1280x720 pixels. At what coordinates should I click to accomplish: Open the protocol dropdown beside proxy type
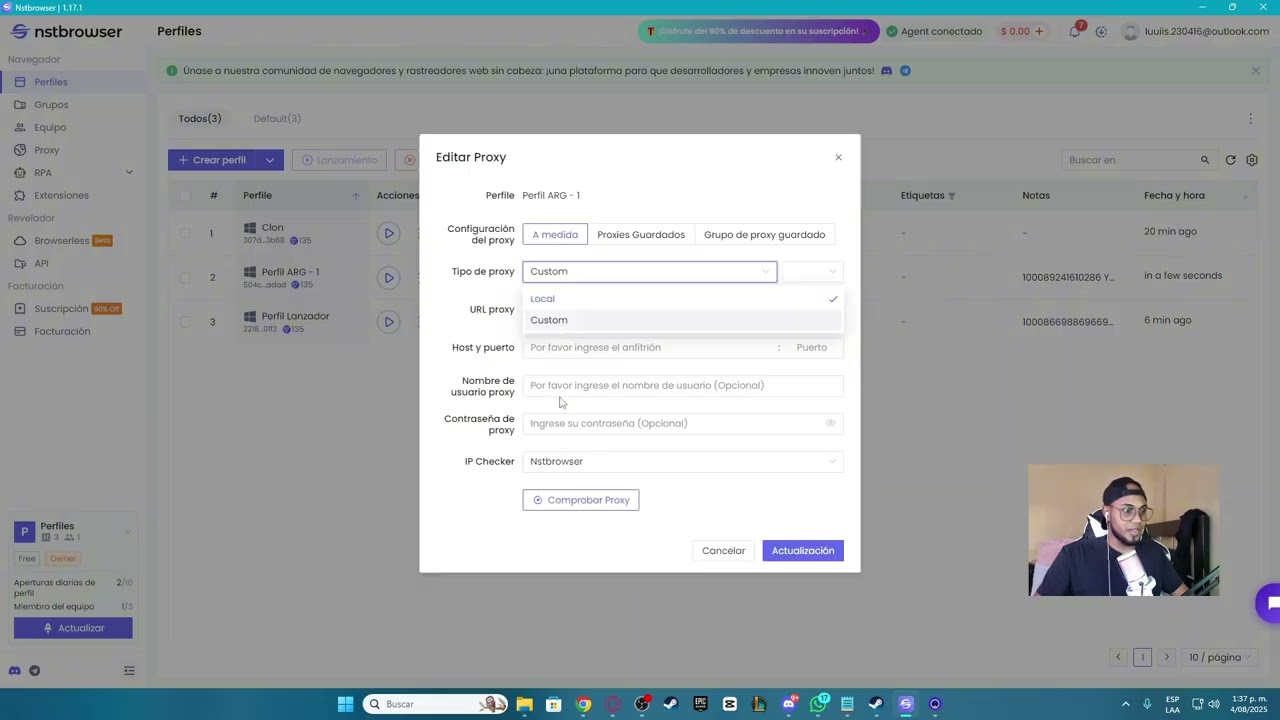pos(811,271)
